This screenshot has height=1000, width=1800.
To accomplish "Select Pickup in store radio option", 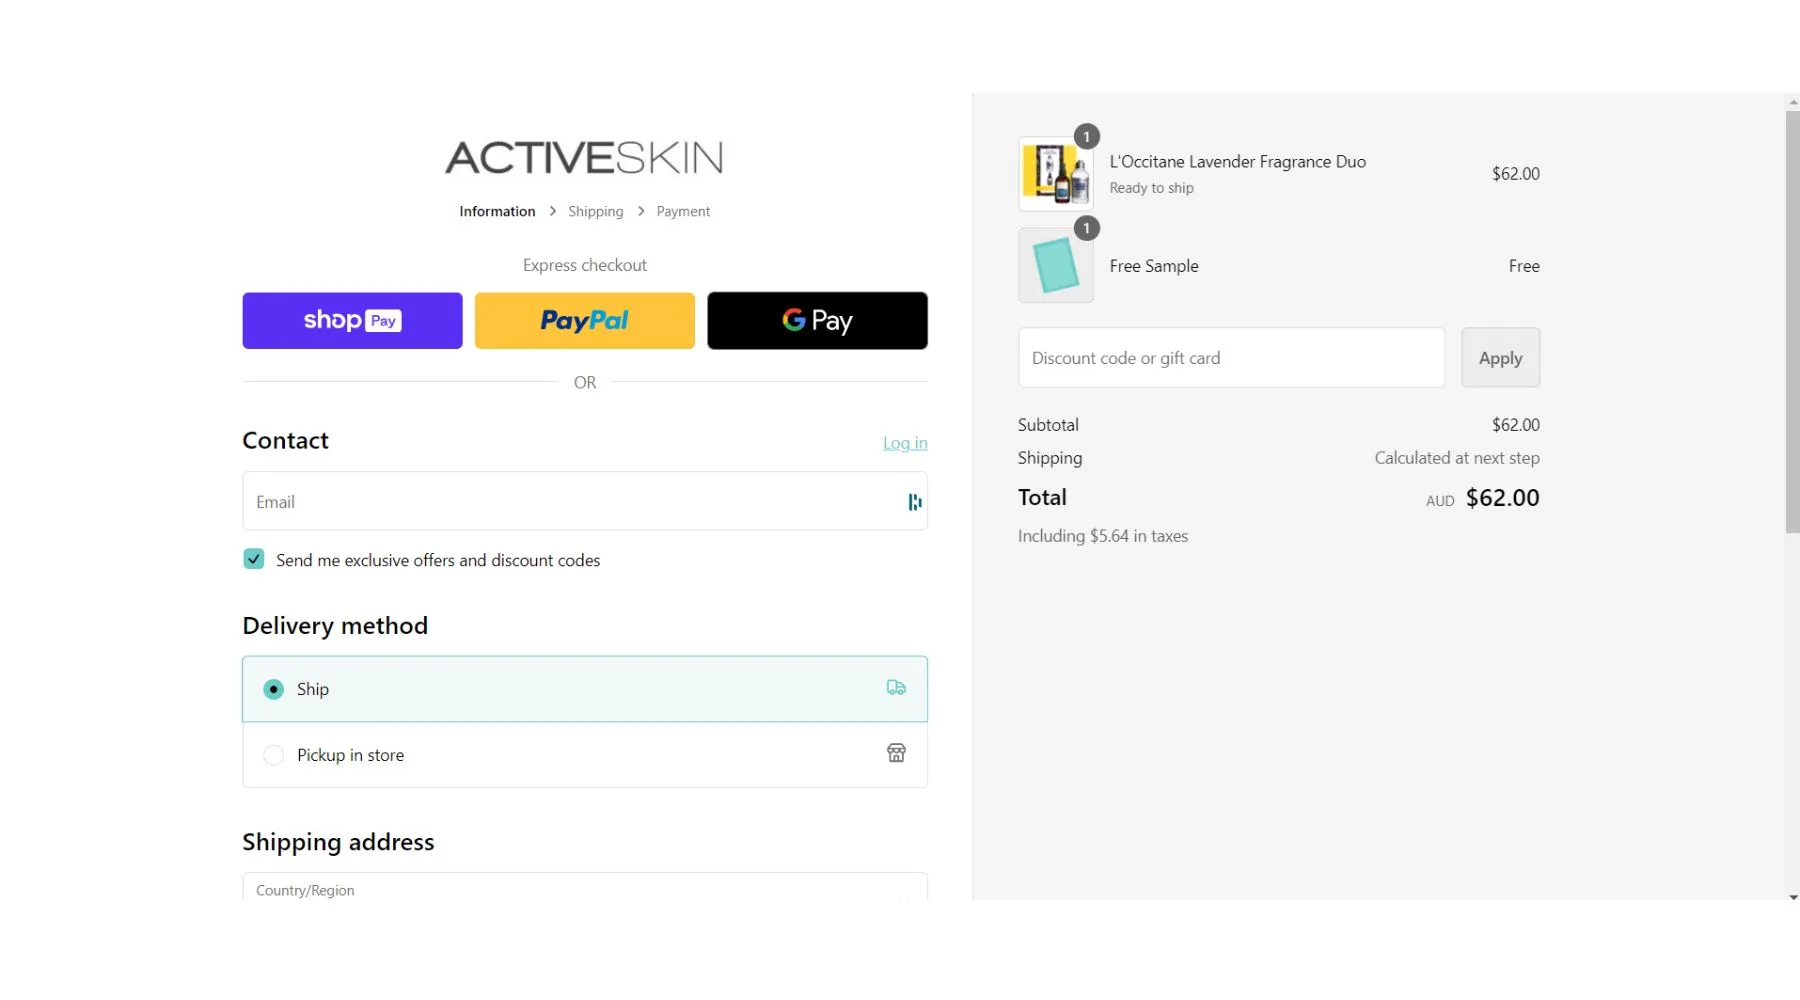I will tap(273, 755).
